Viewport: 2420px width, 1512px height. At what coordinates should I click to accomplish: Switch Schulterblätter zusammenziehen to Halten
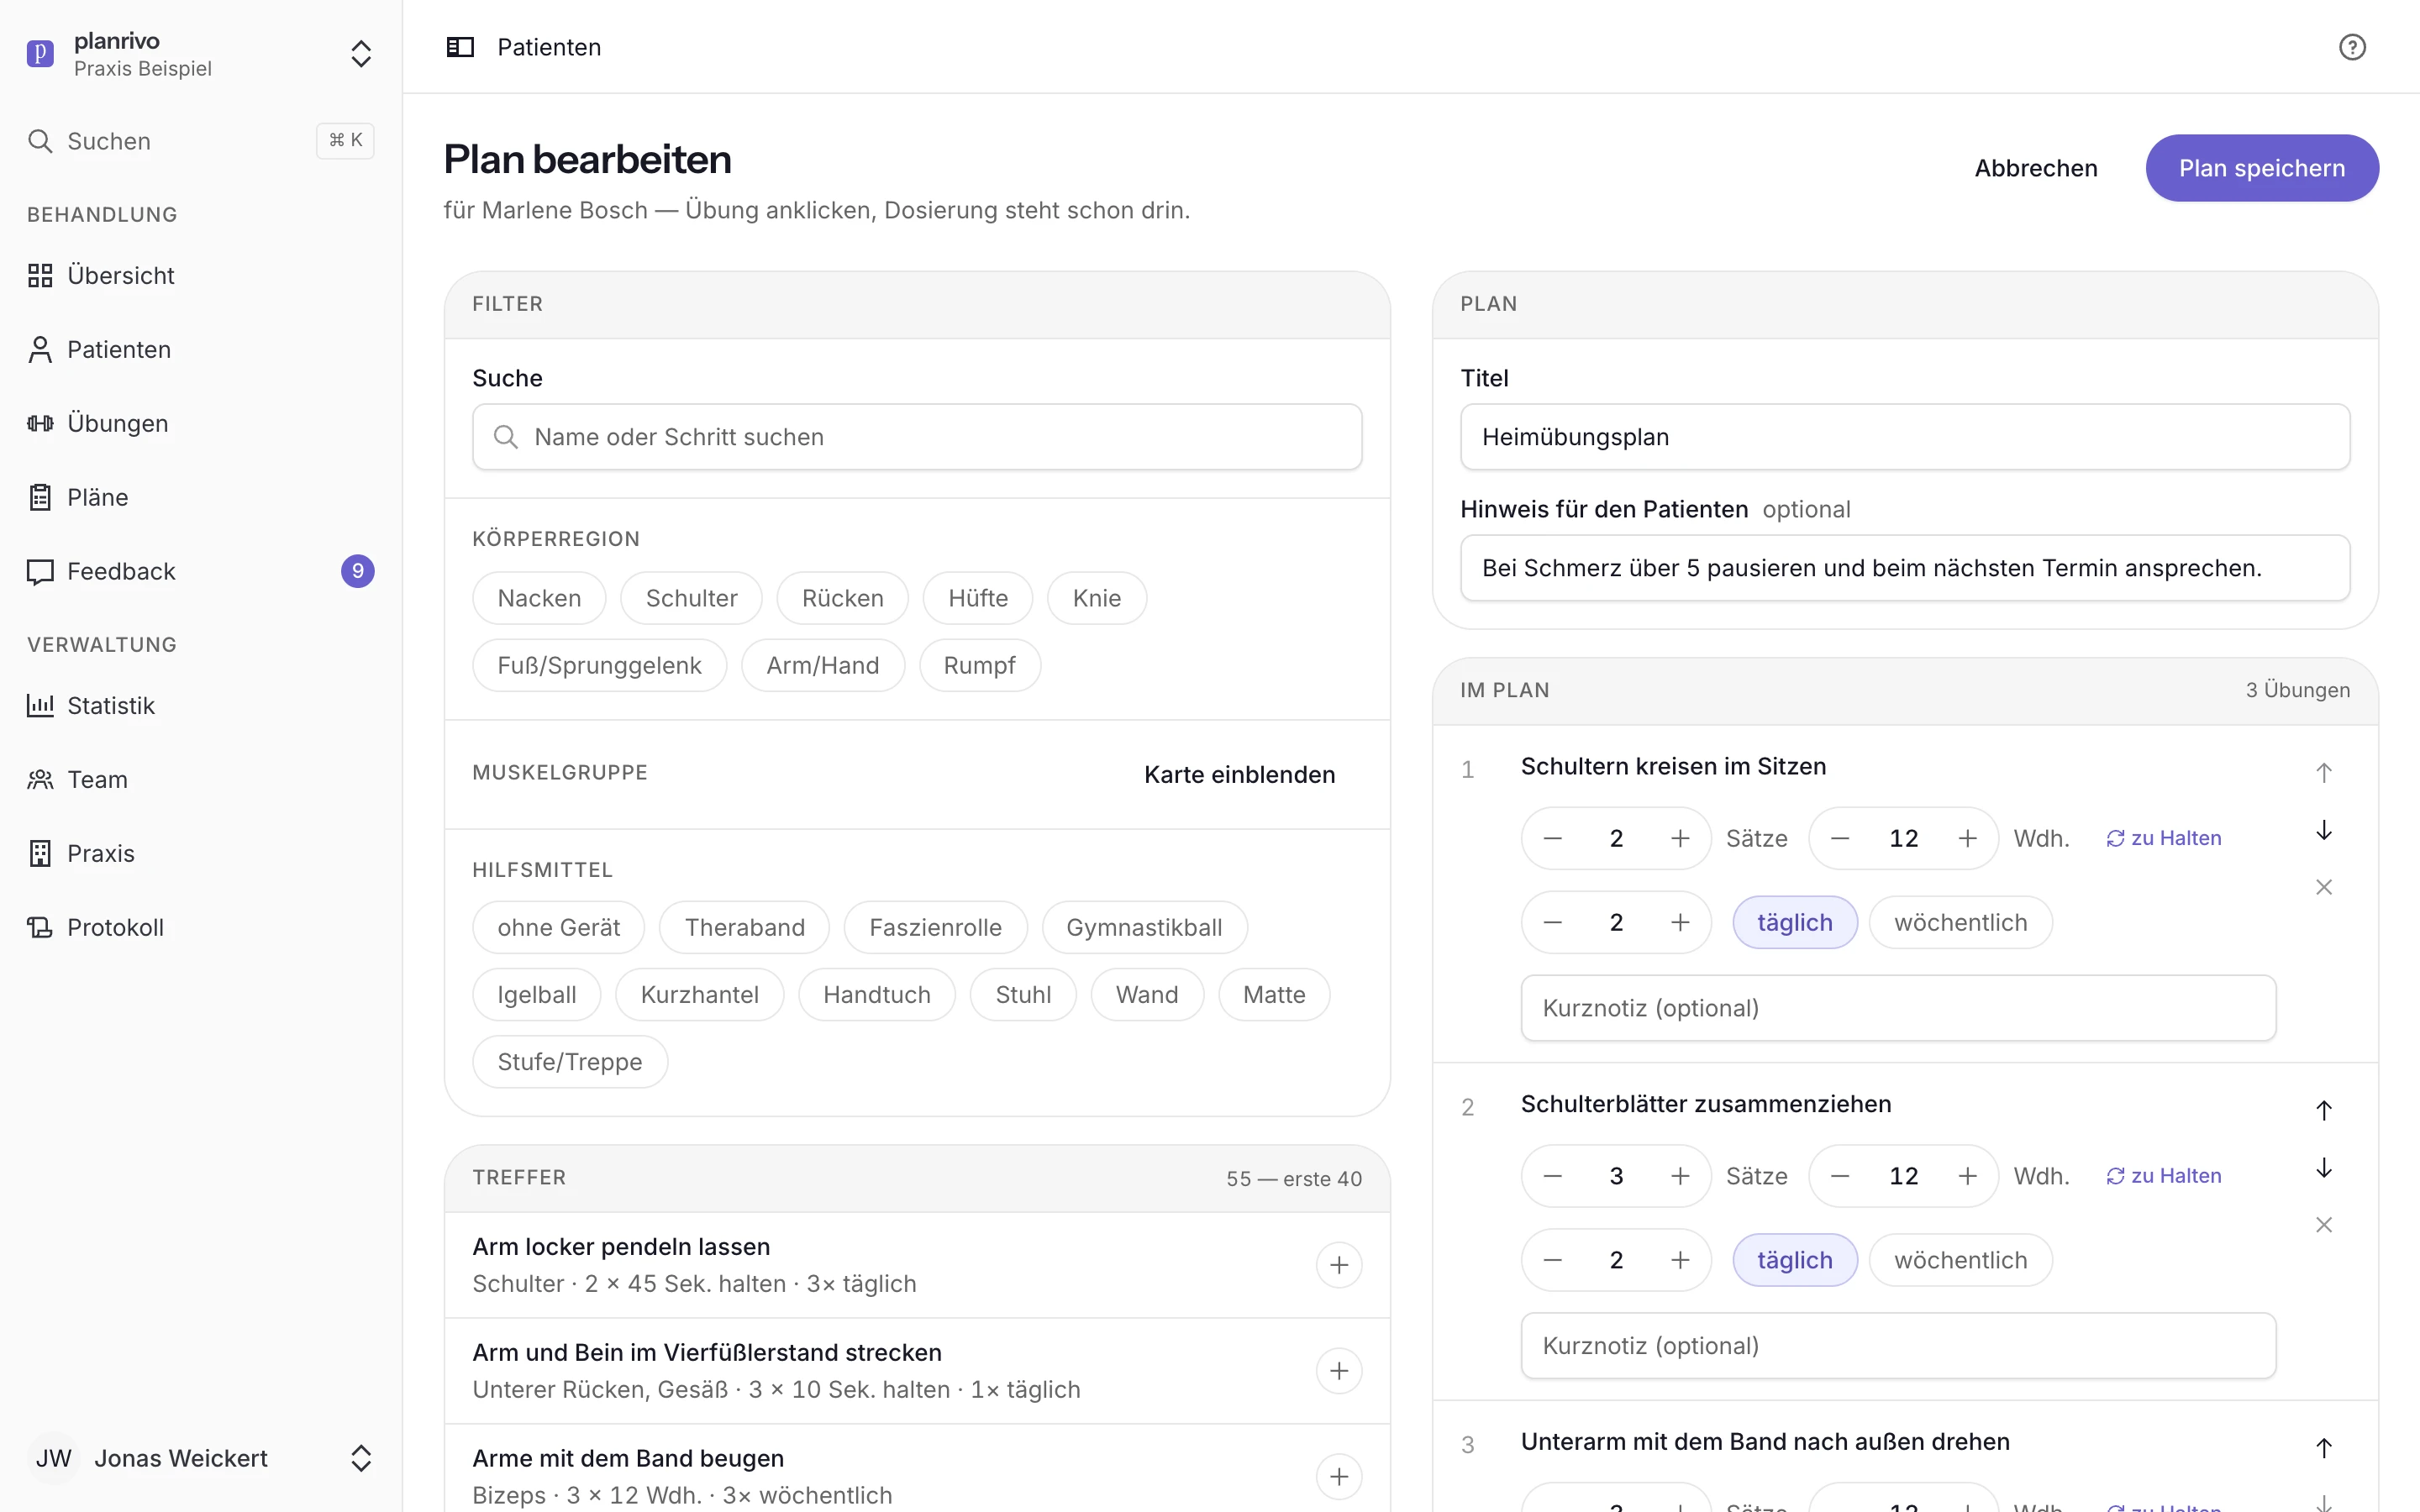(2163, 1176)
